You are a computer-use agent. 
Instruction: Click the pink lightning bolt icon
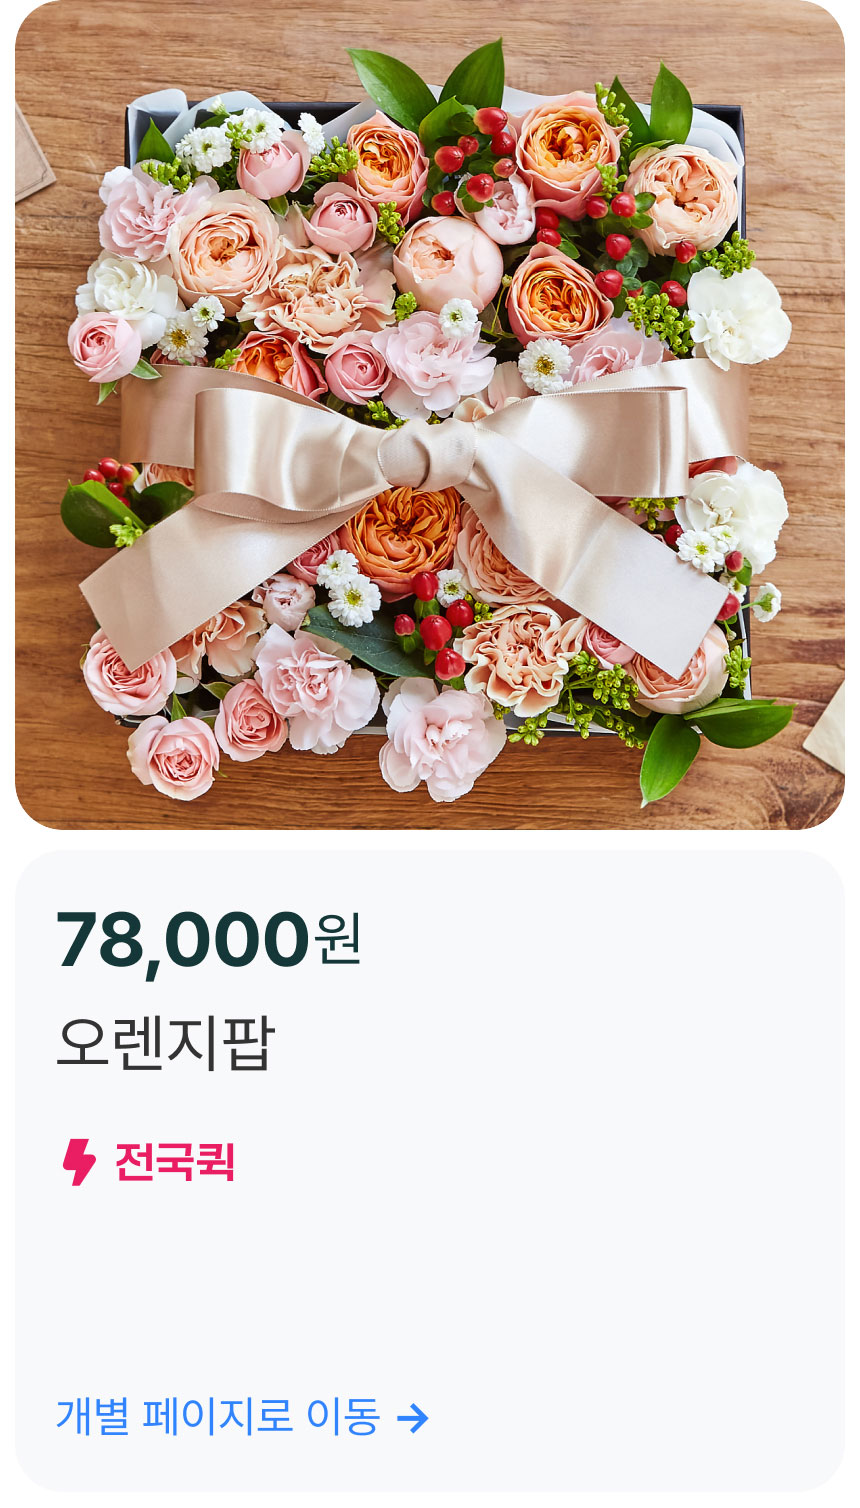[79, 1162]
